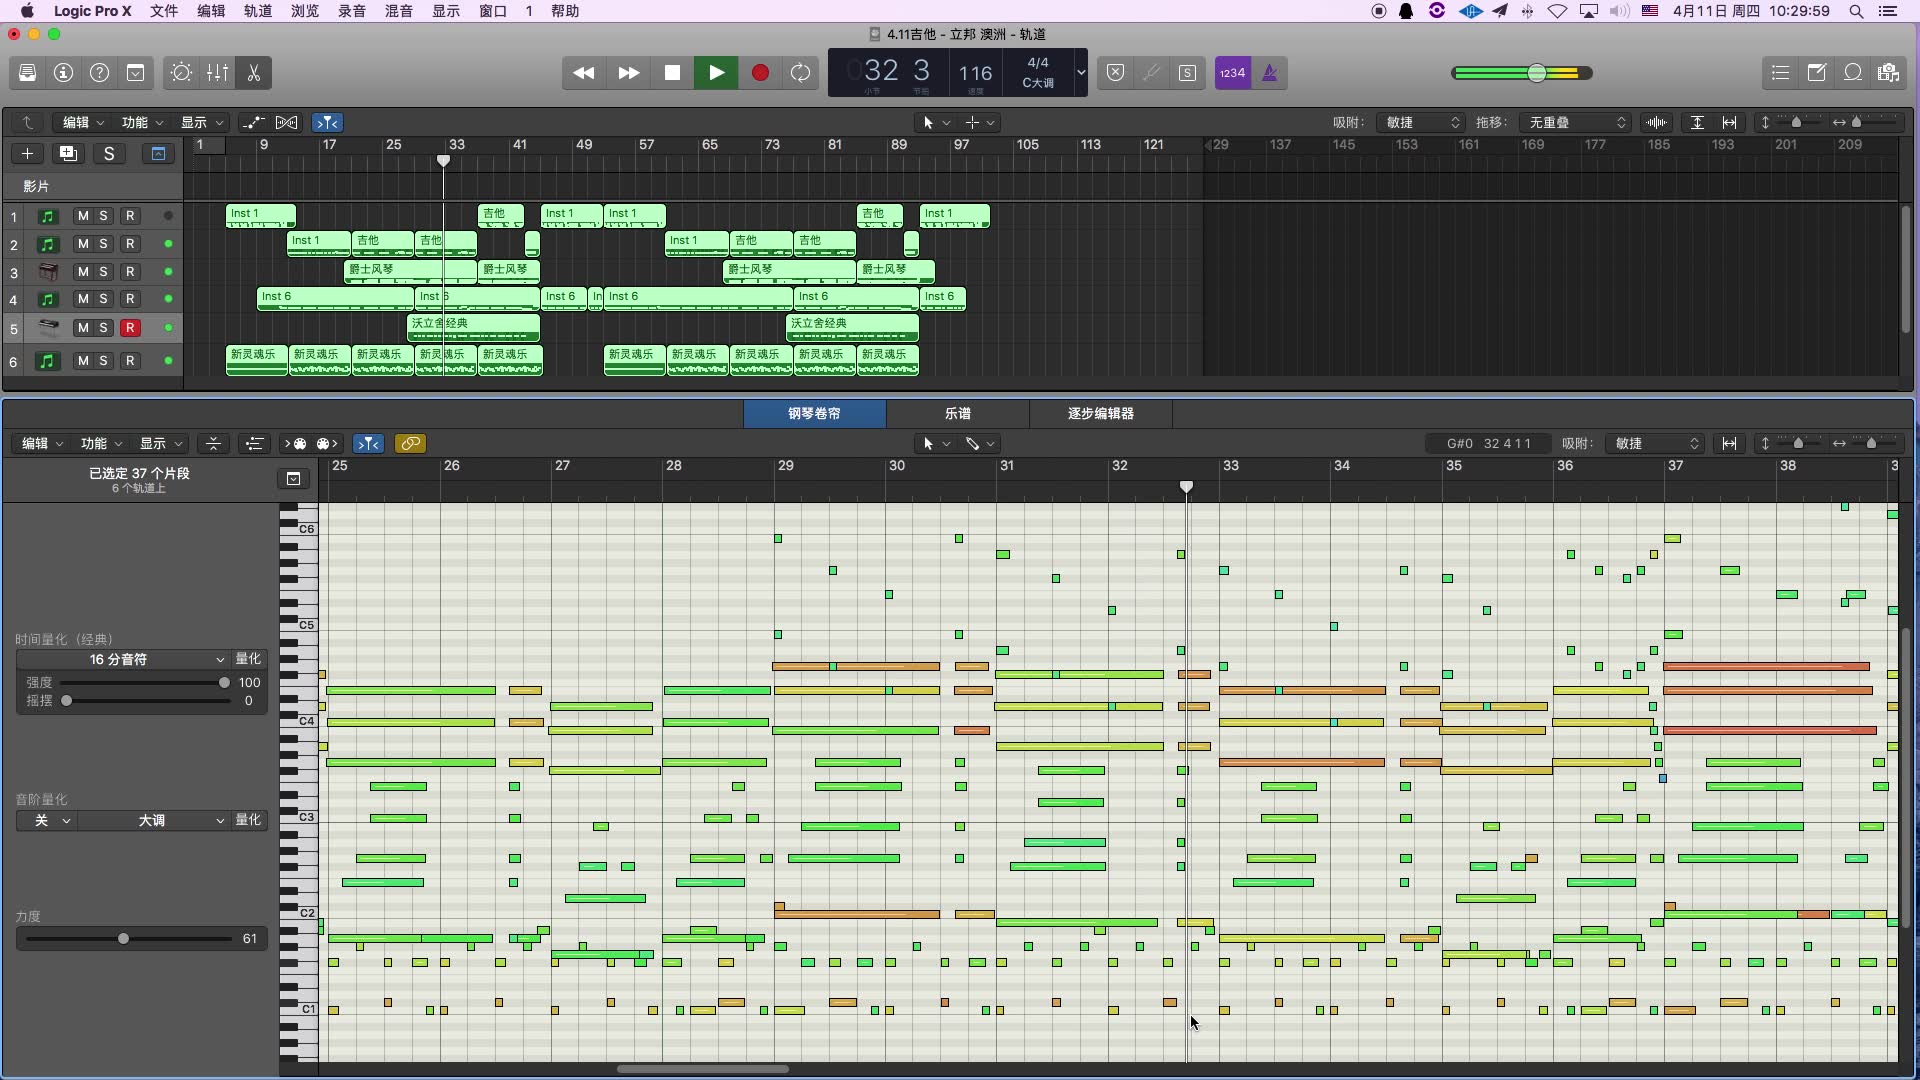
Task: Toggle the Solo S button in control bar
Action: click(x=1188, y=73)
